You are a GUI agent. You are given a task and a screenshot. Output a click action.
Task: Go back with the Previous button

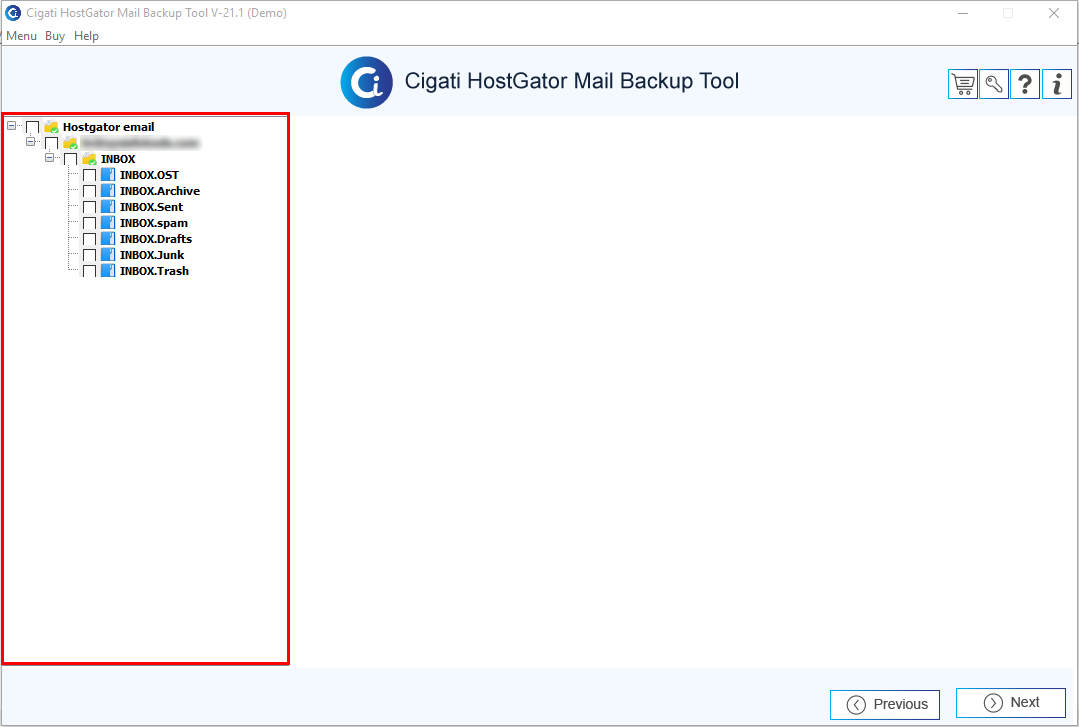(x=885, y=704)
